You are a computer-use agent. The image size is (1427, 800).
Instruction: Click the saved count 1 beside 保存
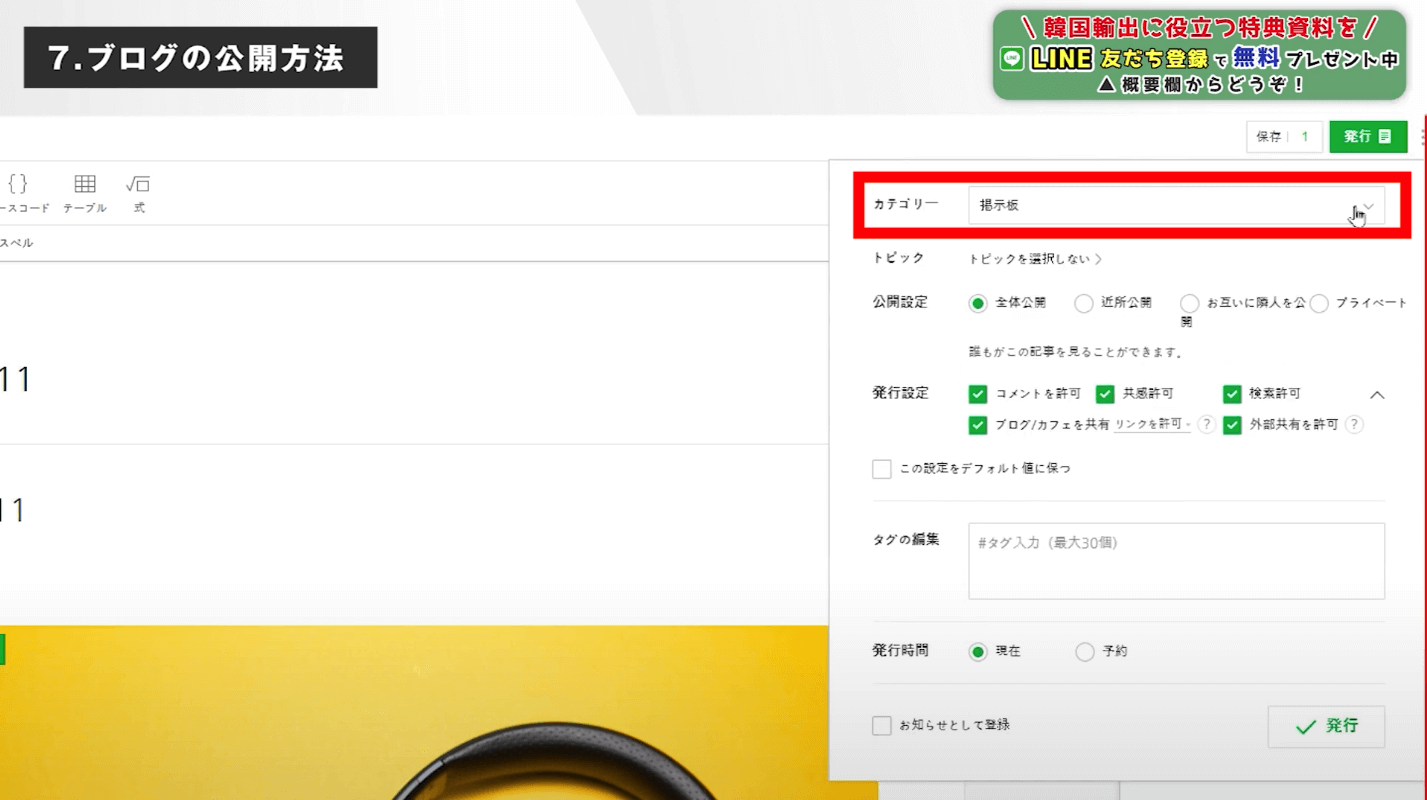click(1305, 137)
